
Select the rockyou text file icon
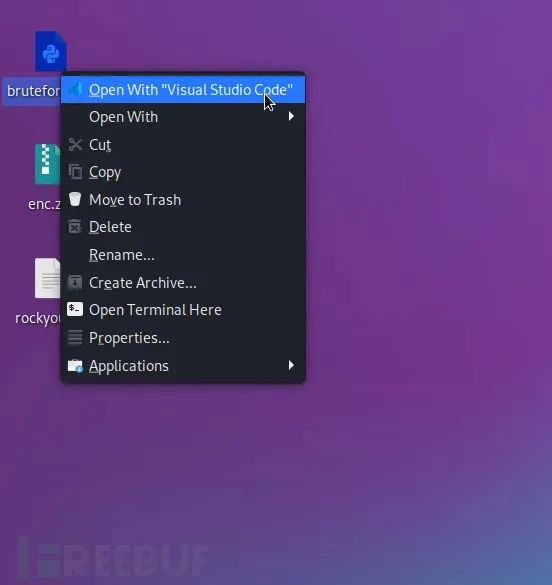[x=47, y=278]
